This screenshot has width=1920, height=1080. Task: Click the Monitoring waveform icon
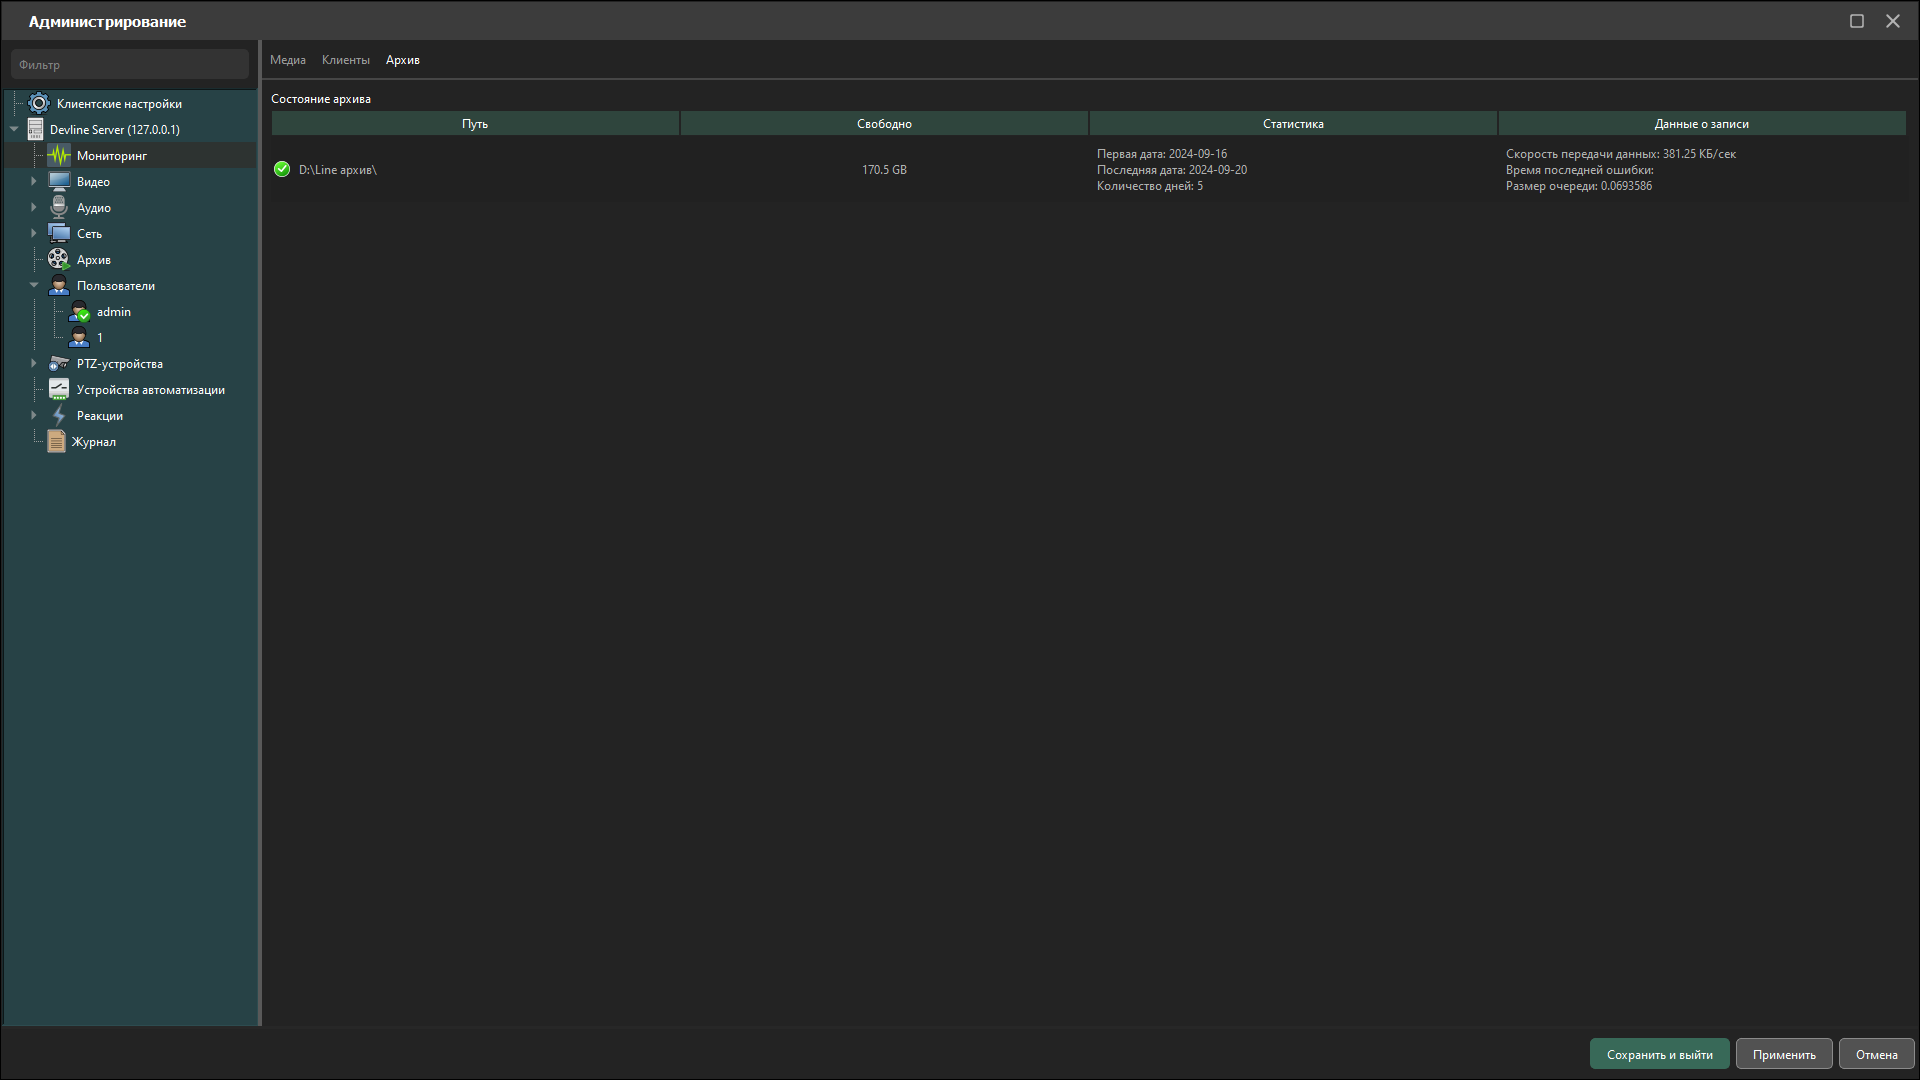pyautogui.click(x=59, y=156)
